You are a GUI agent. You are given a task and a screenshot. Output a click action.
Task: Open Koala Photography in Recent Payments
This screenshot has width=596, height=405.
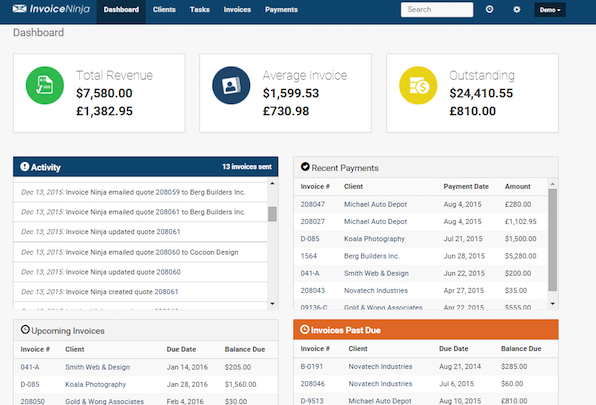click(374, 239)
